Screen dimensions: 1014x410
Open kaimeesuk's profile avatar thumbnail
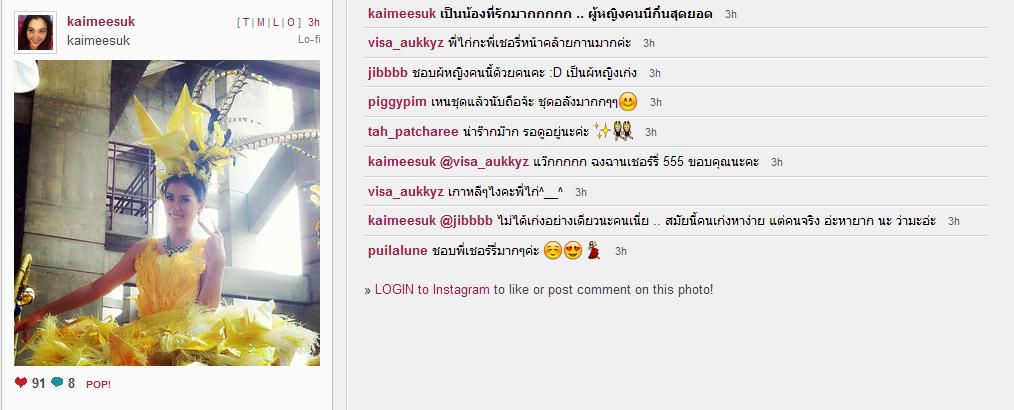[36, 32]
